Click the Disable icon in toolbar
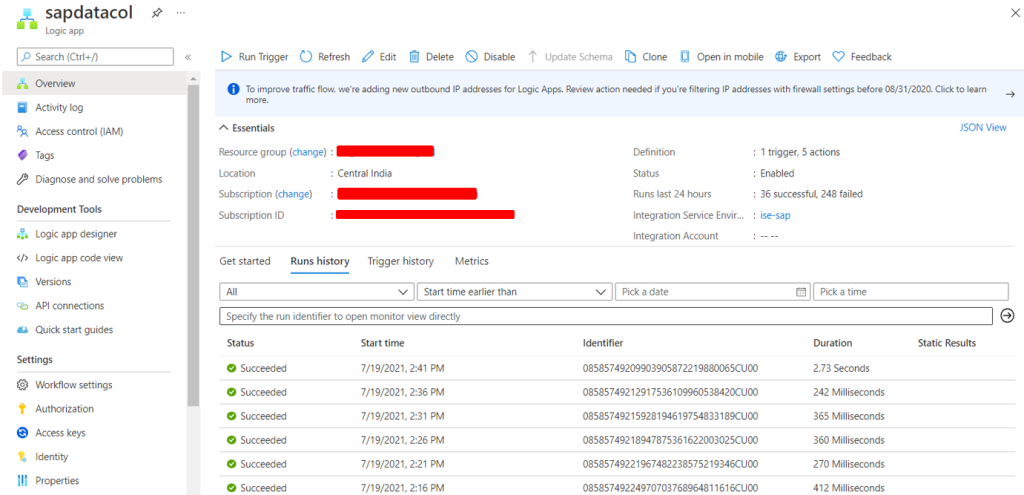 click(472, 57)
